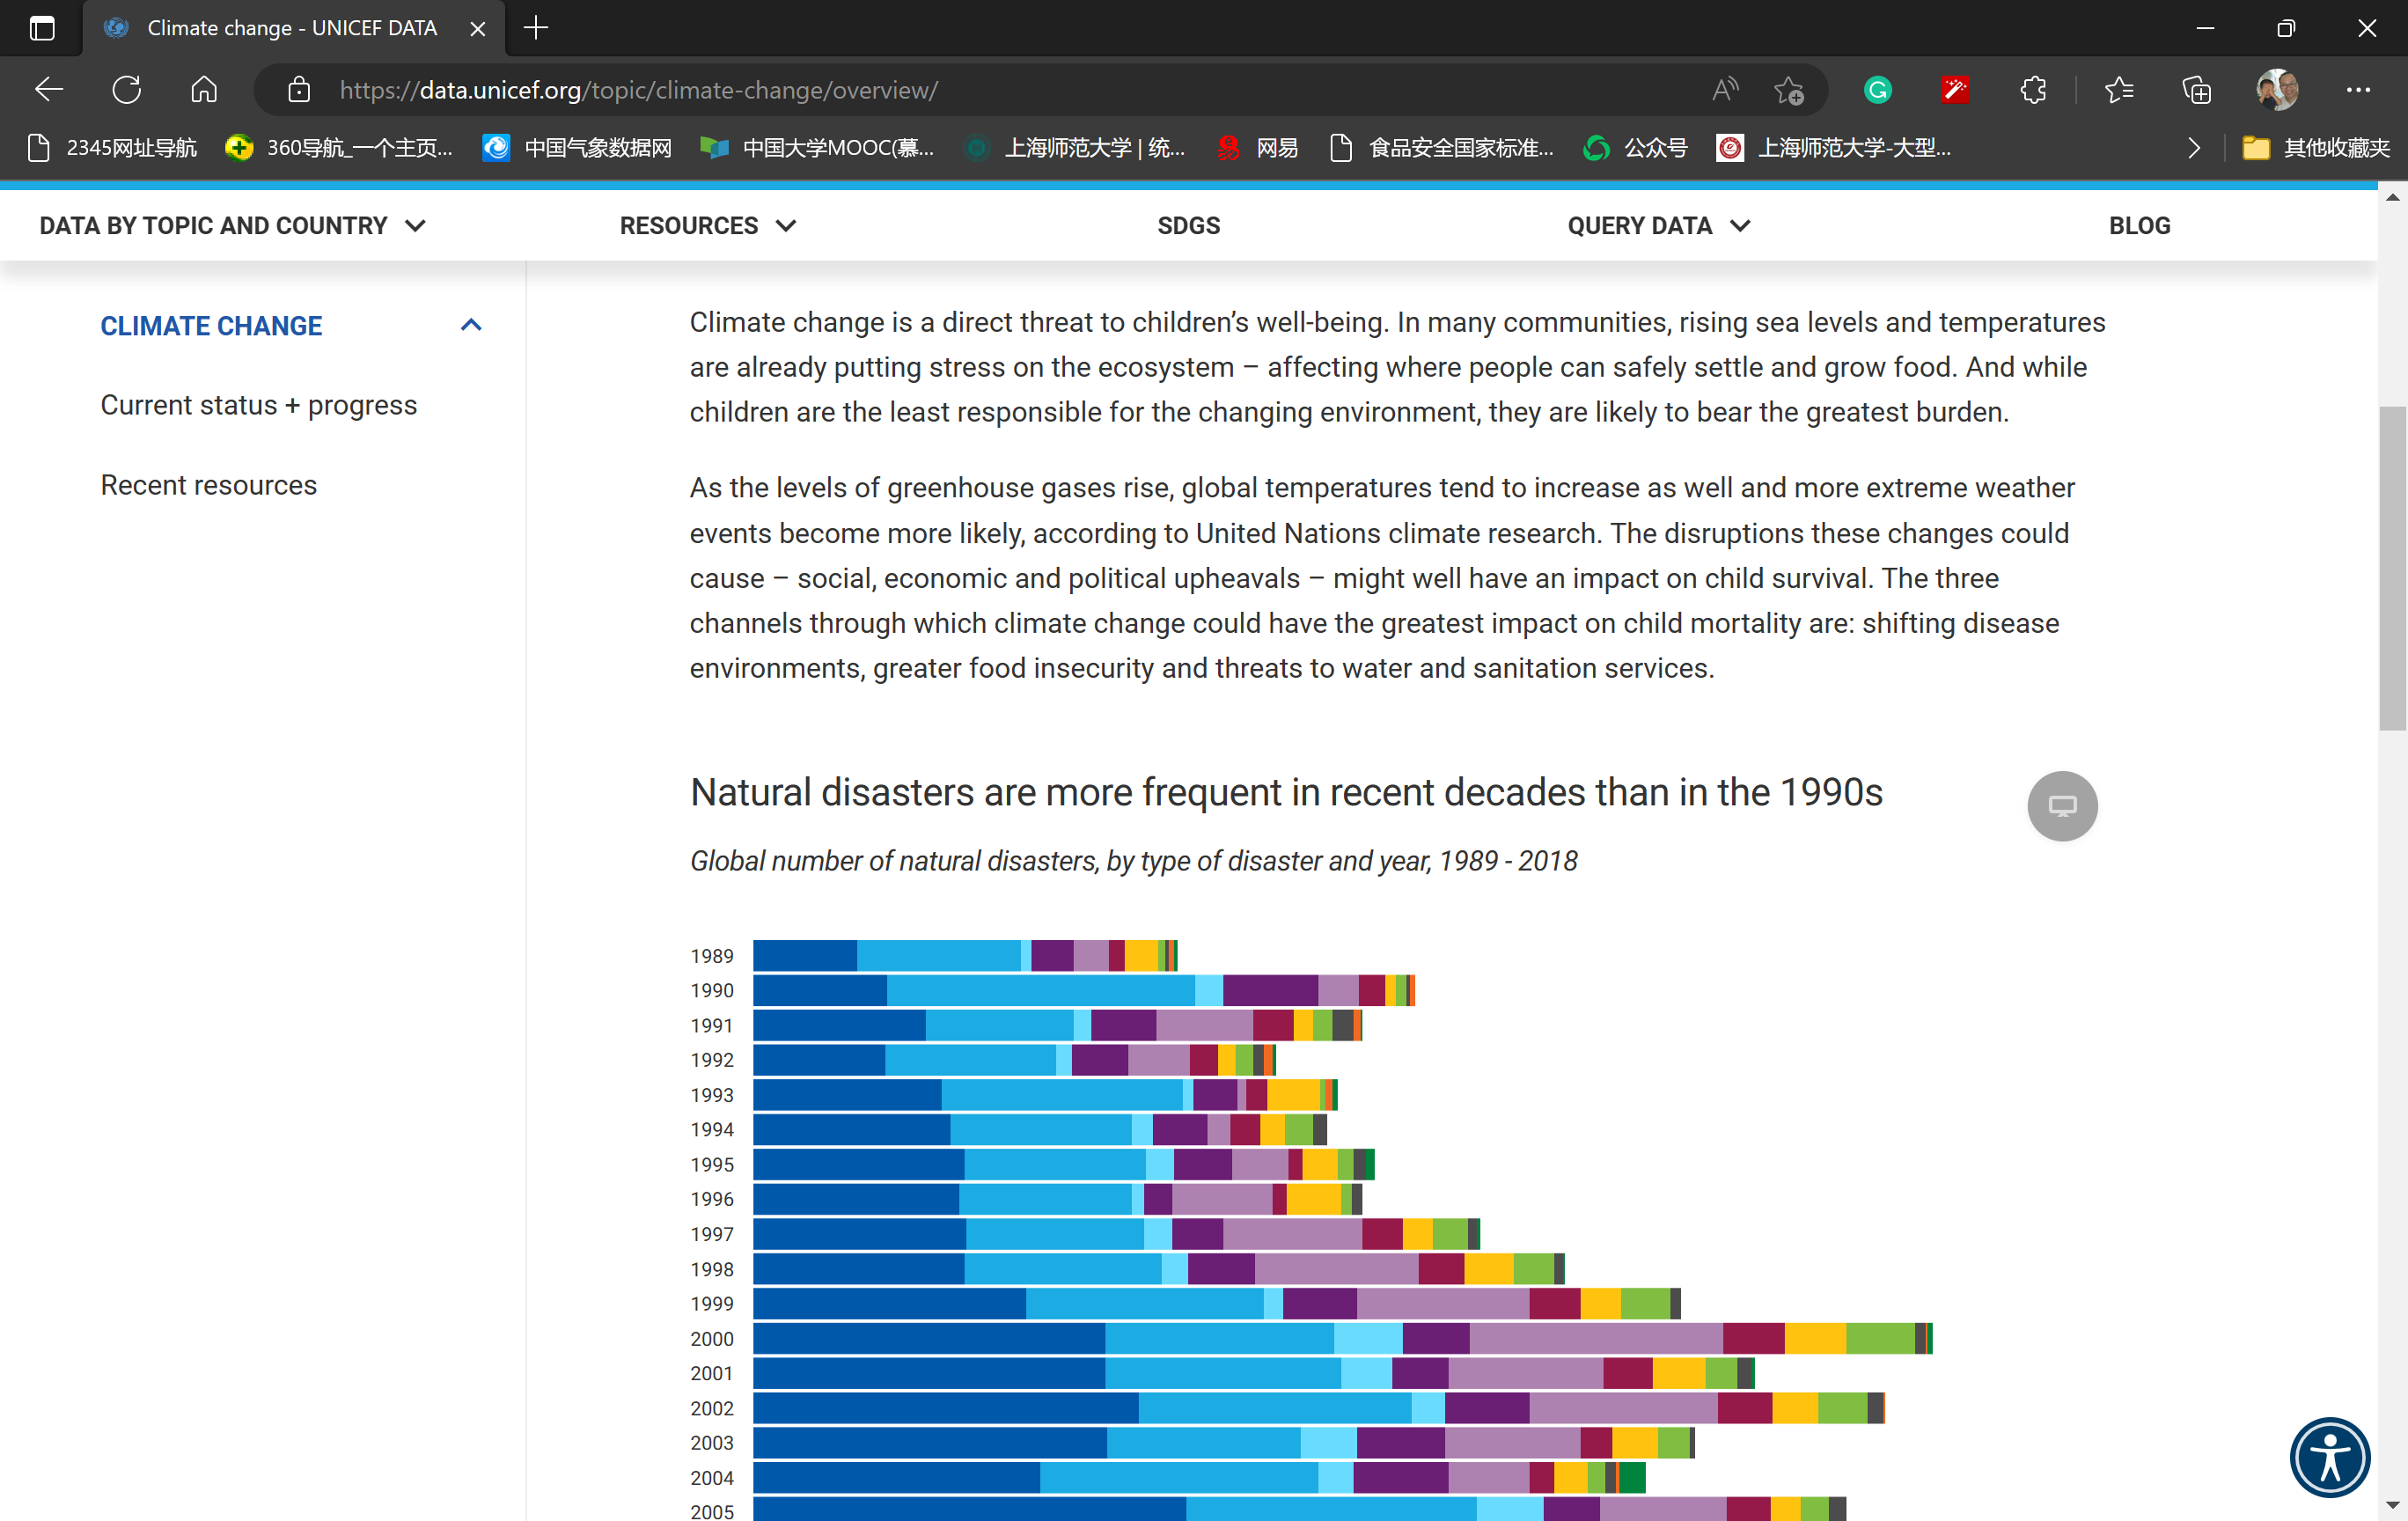This screenshot has width=2408, height=1521.
Task: Open the Current status + progress link
Action: click(x=258, y=405)
